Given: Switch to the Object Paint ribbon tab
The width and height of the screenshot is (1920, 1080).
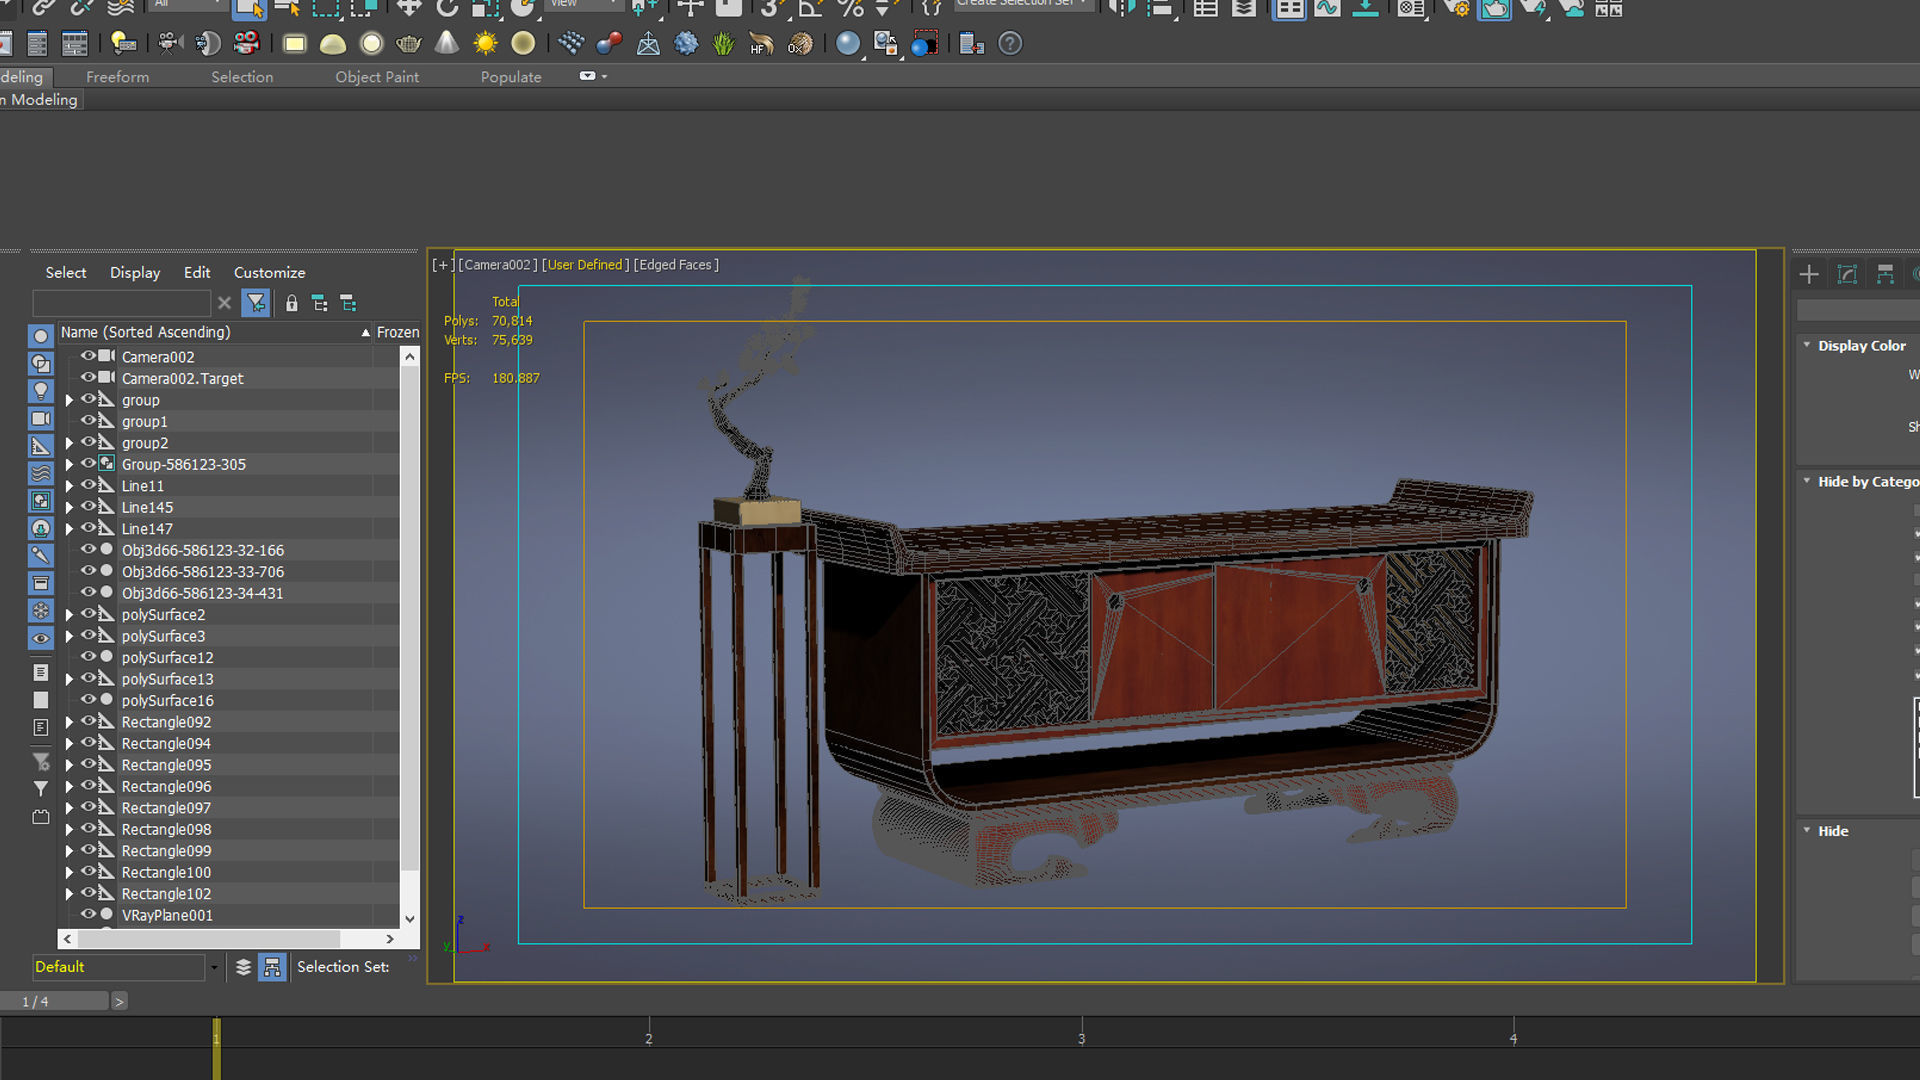Looking at the screenshot, I should pyautogui.click(x=377, y=77).
